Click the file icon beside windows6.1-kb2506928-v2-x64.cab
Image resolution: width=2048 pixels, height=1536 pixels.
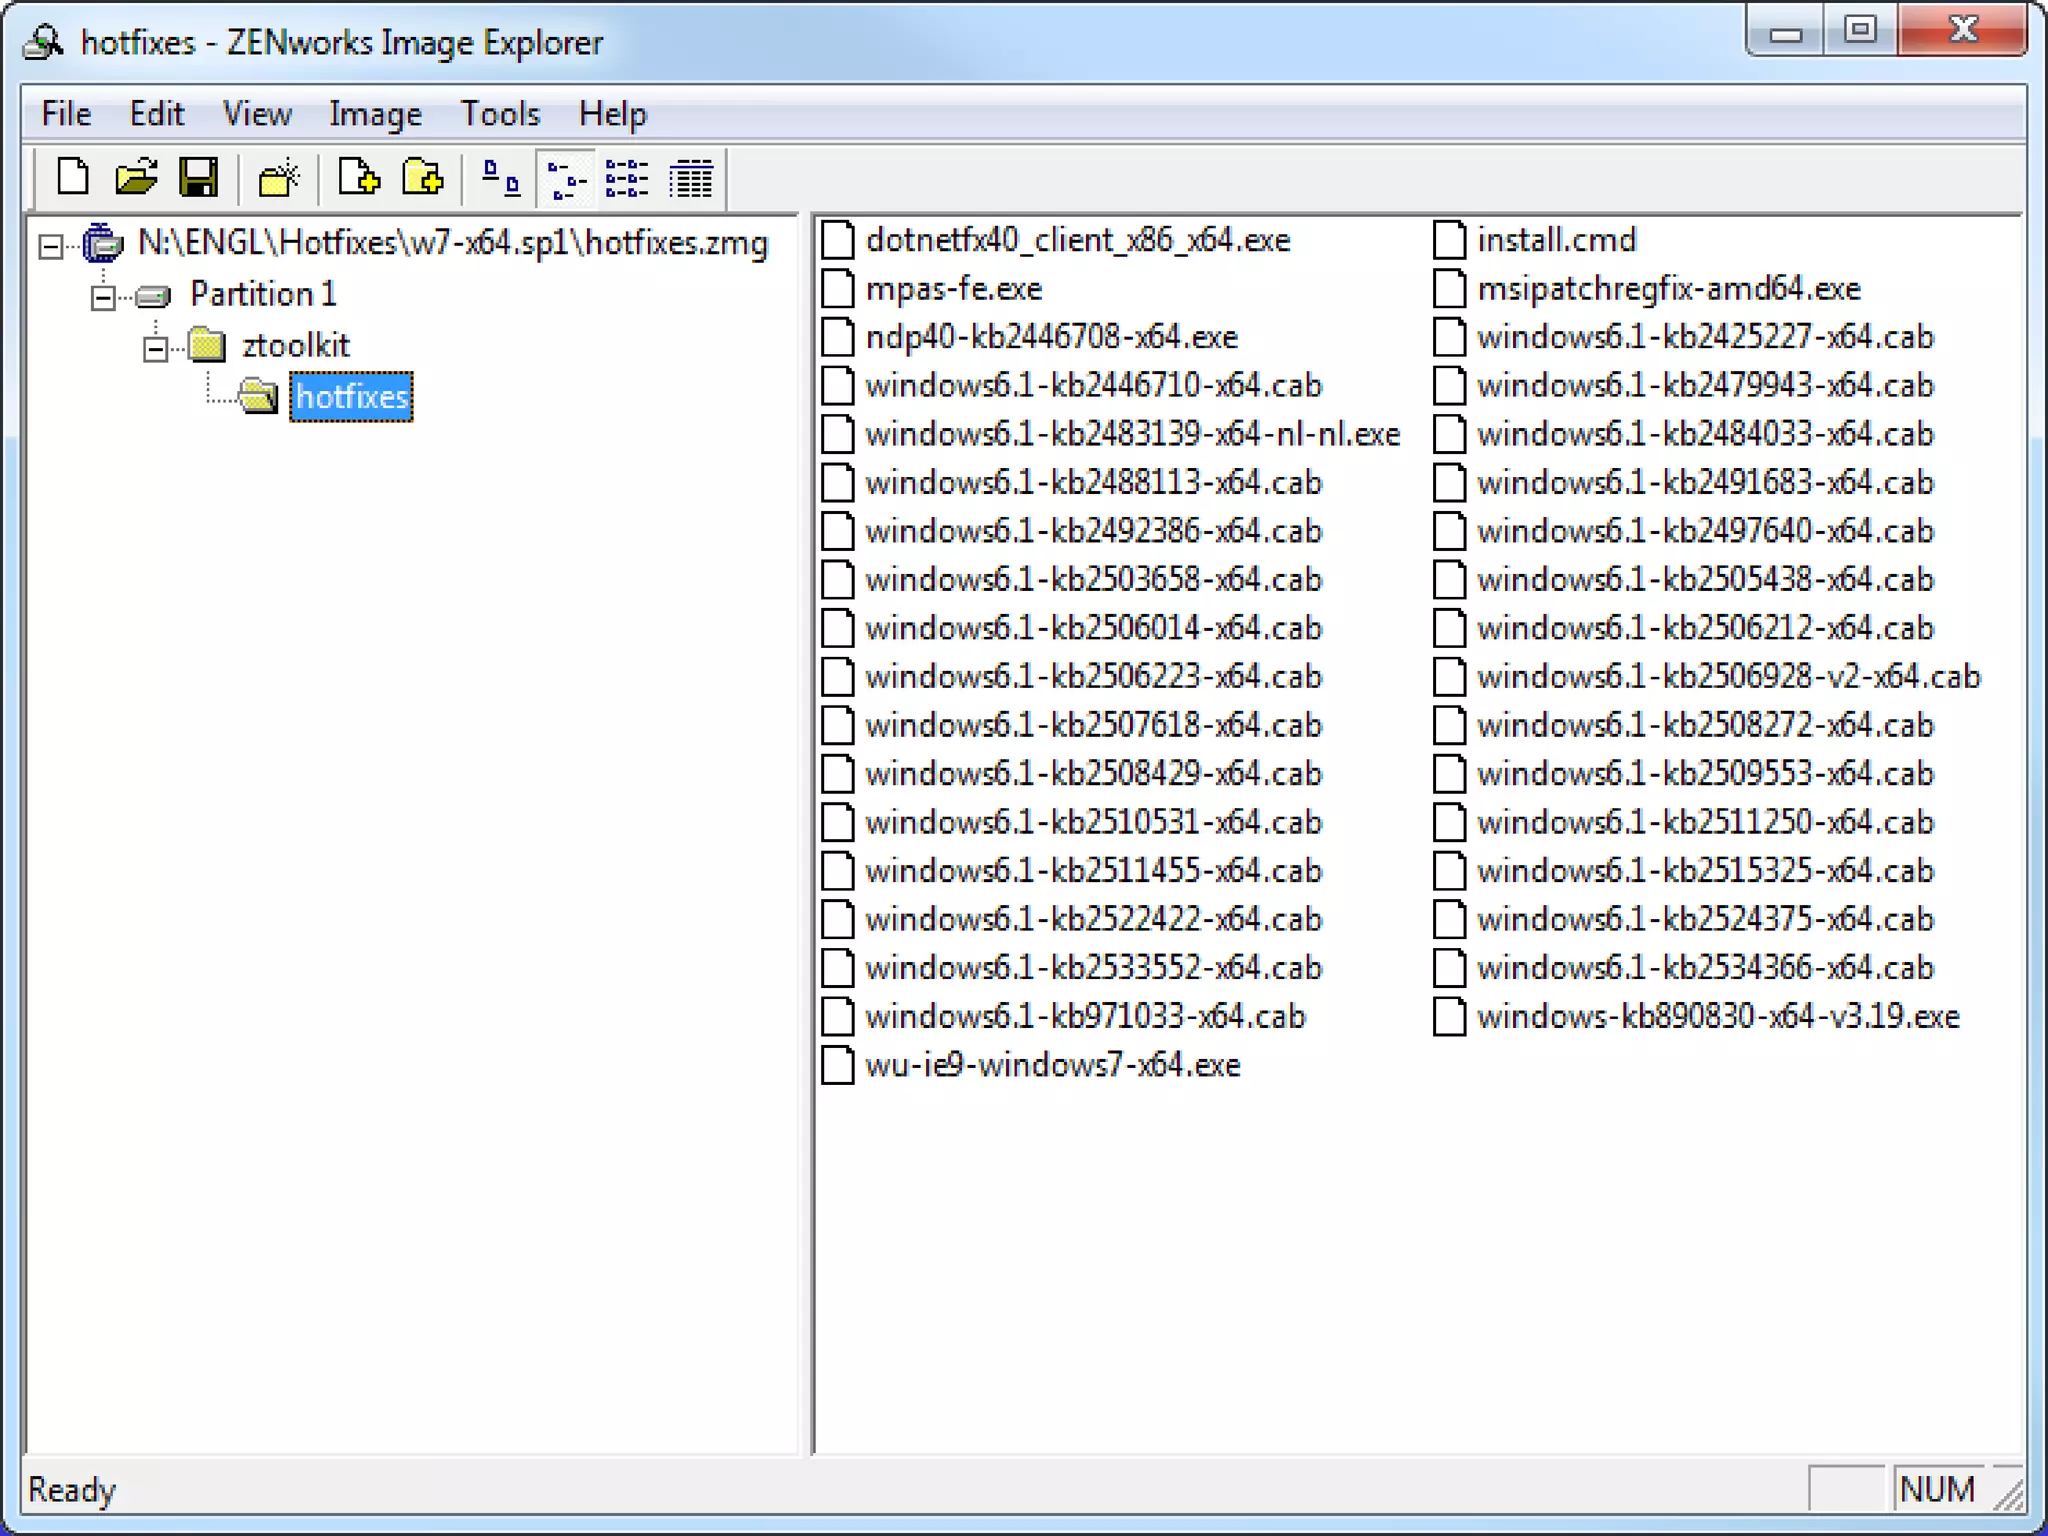point(1449,677)
